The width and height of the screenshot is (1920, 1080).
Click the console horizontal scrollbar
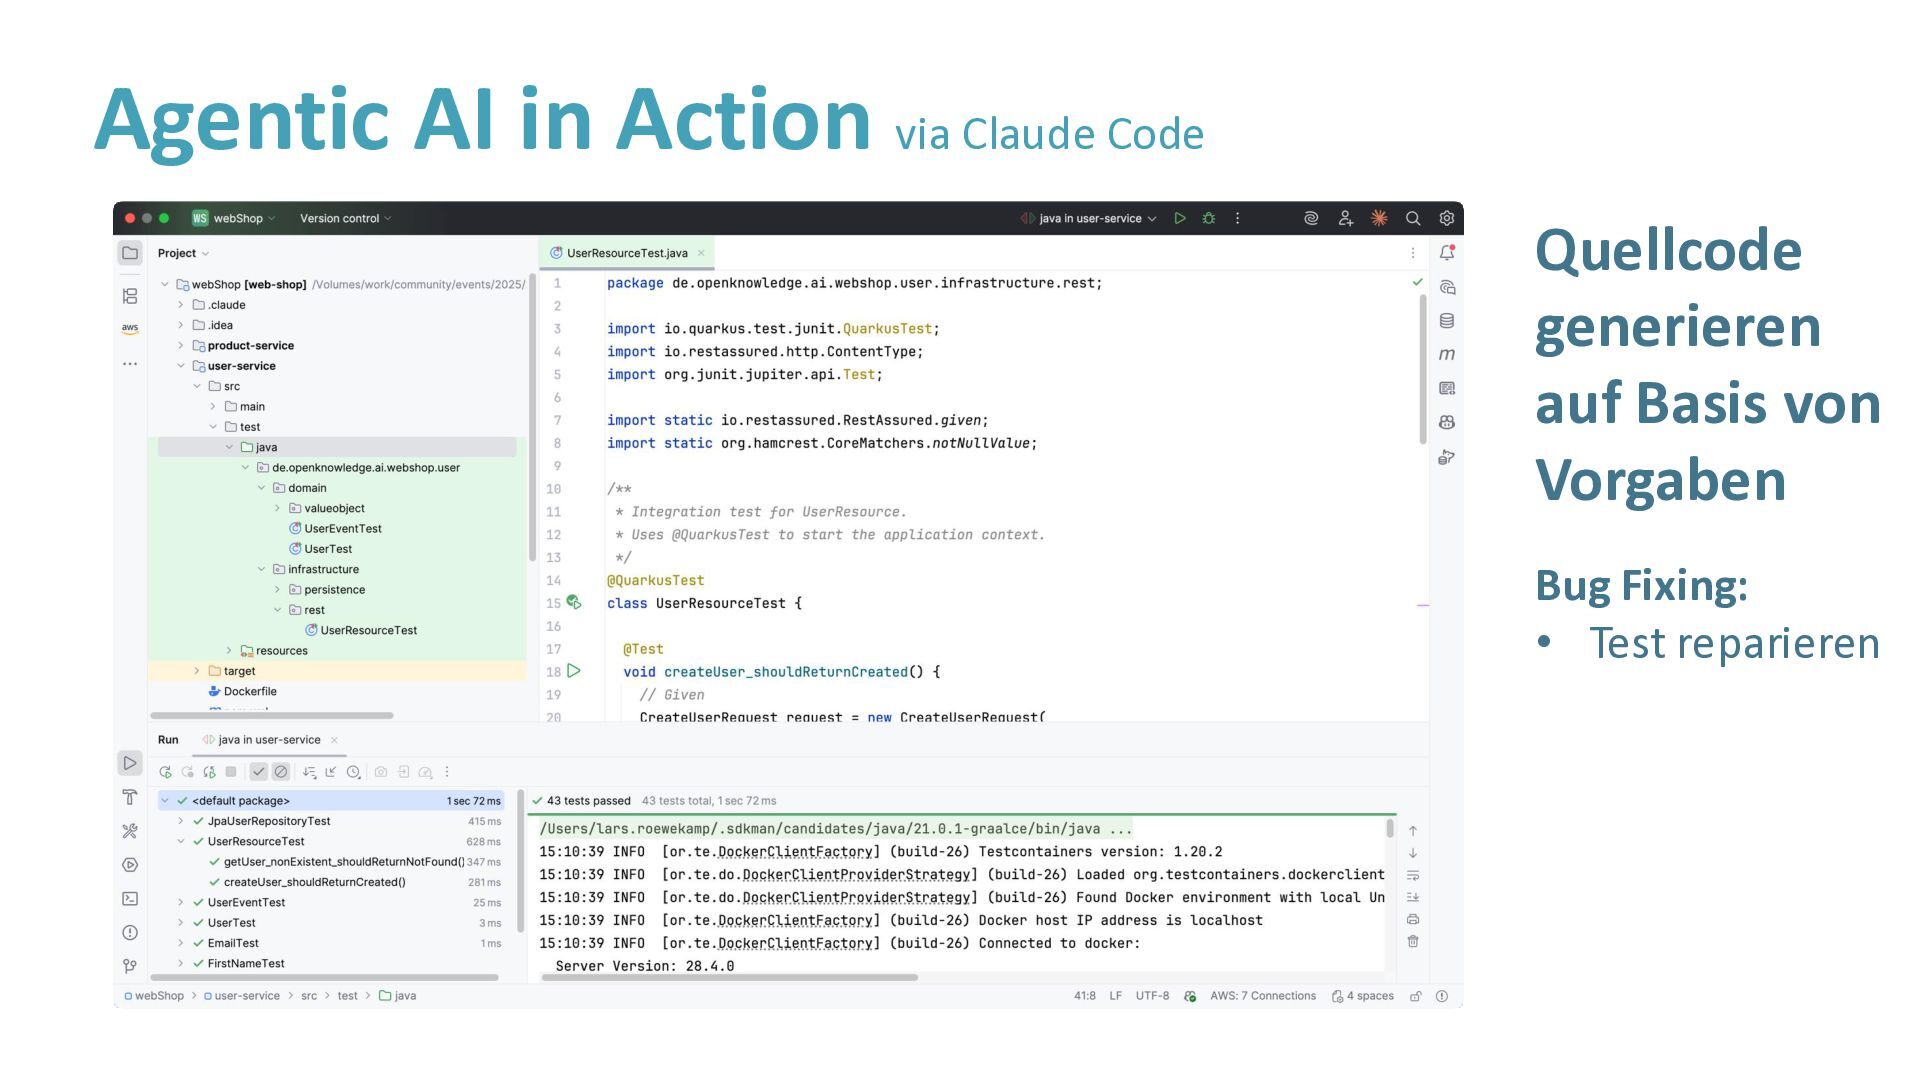(730, 977)
